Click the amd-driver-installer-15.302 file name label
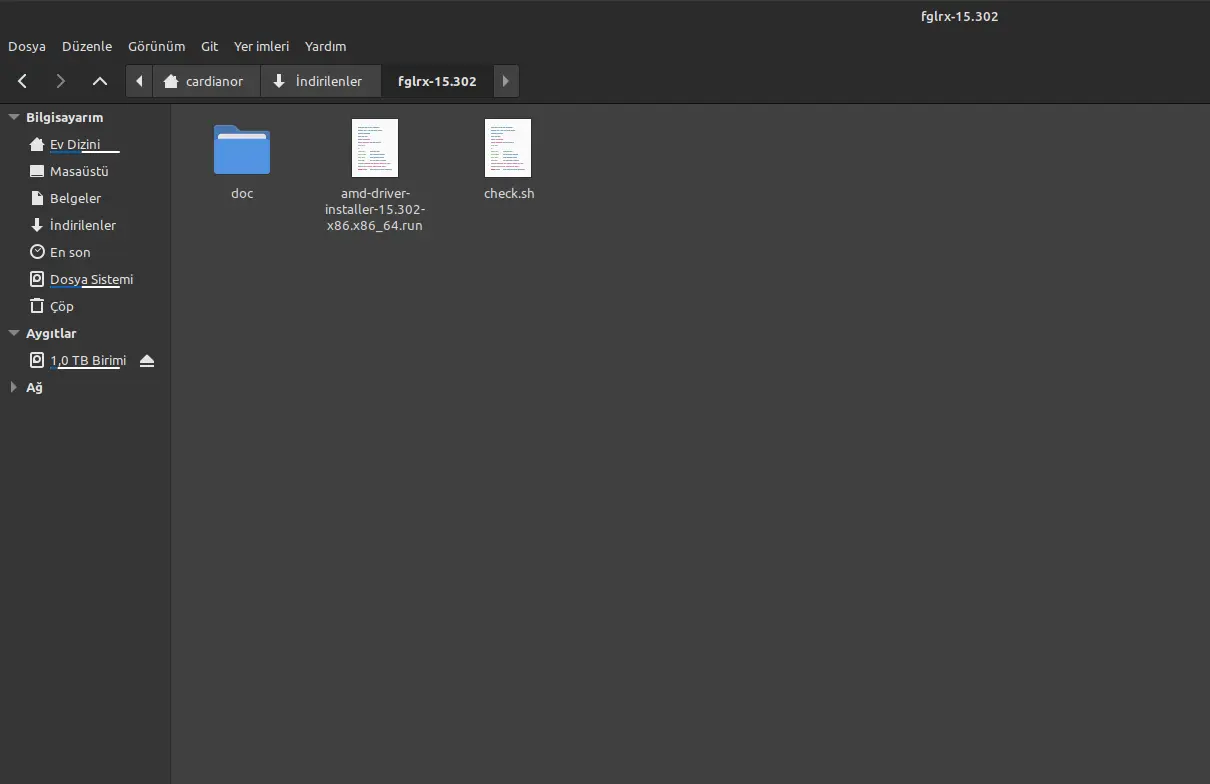This screenshot has height=784, width=1210. pos(375,209)
